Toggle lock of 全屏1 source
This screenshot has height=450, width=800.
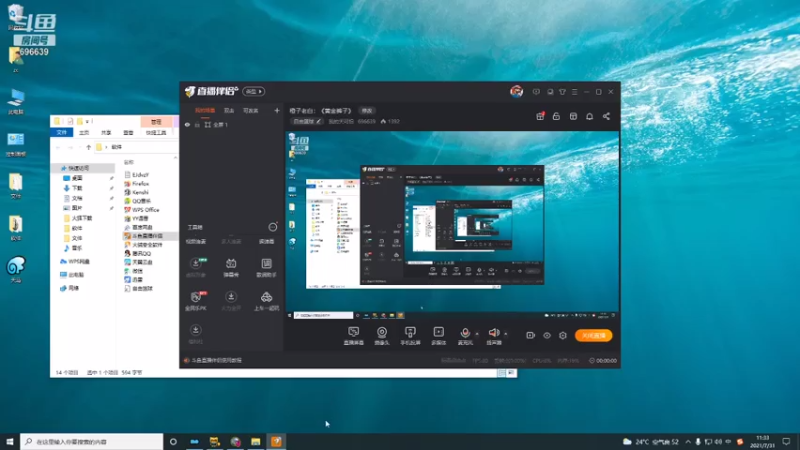[x=197, y=125]
